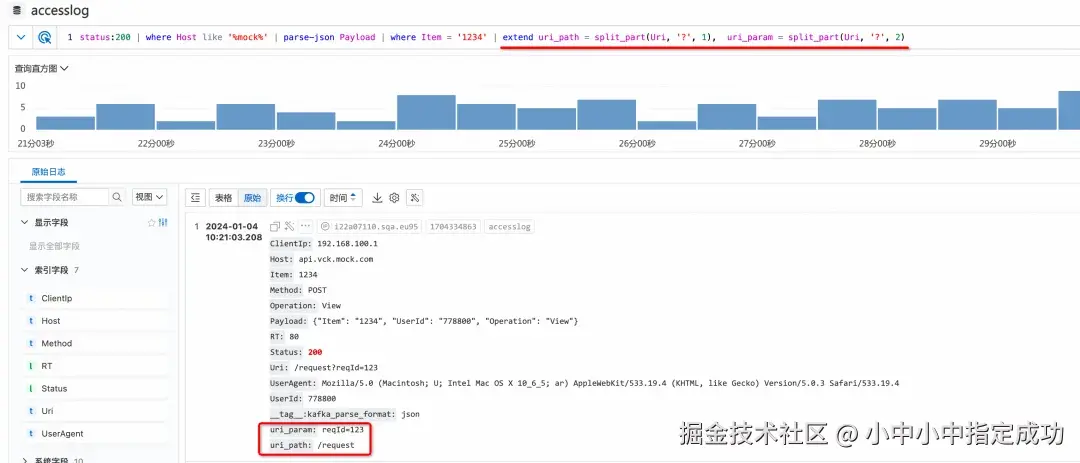Click the UserId value 778800
1080x463 pixels.
[x=322, y=399]
